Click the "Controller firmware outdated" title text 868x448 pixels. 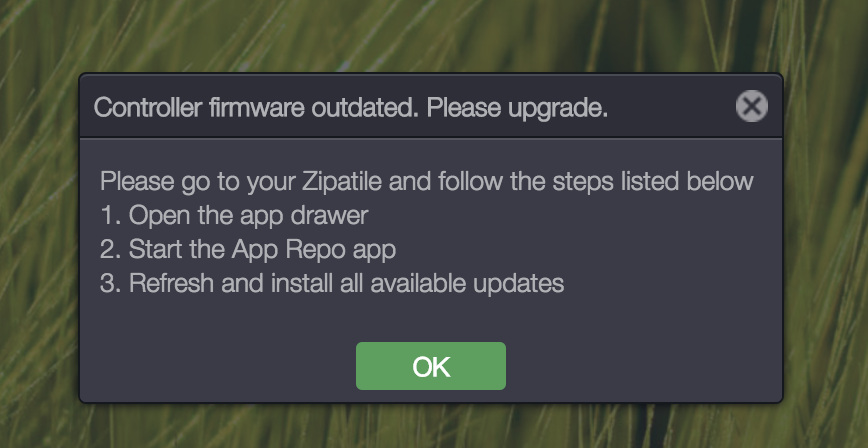(x=253, y=107)
